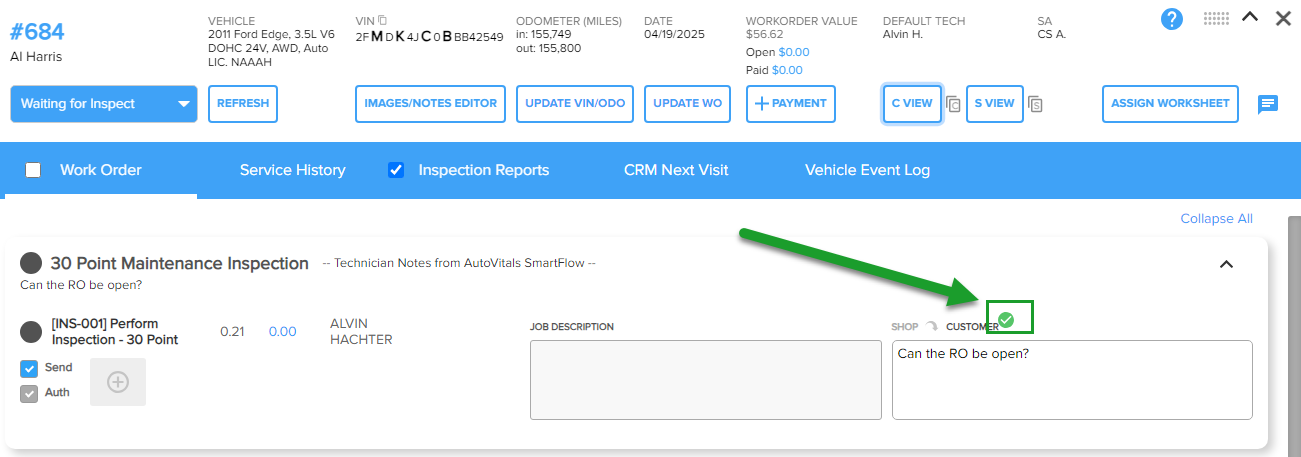The width and height of the screenshot is (1301, 457).
Task: Uncheck the Inspection Reports checkbox
Action: coord(396,170)
